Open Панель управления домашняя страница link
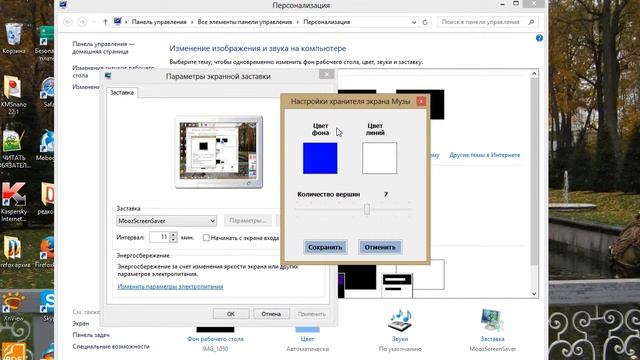This screenshot has width=640, height=360. [x=103, y=47]
